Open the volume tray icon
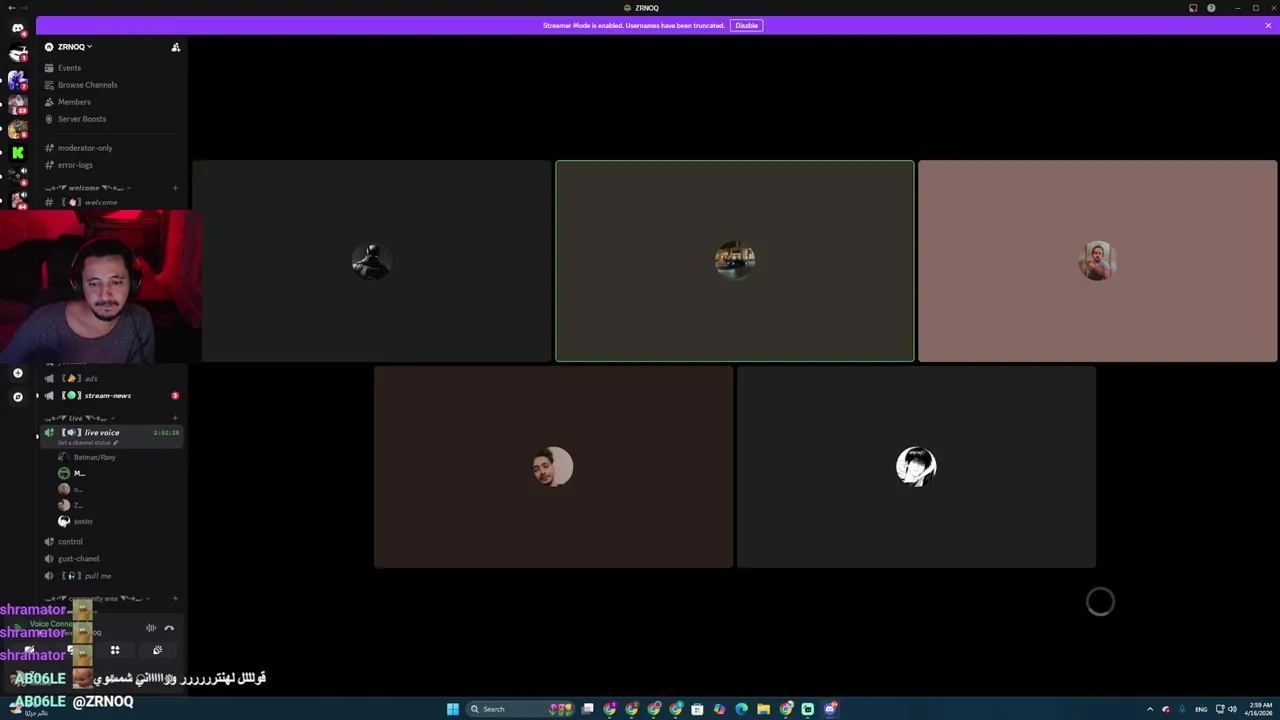The height and width of the screenshot is (720, 1280). (x=1231, y=709)
